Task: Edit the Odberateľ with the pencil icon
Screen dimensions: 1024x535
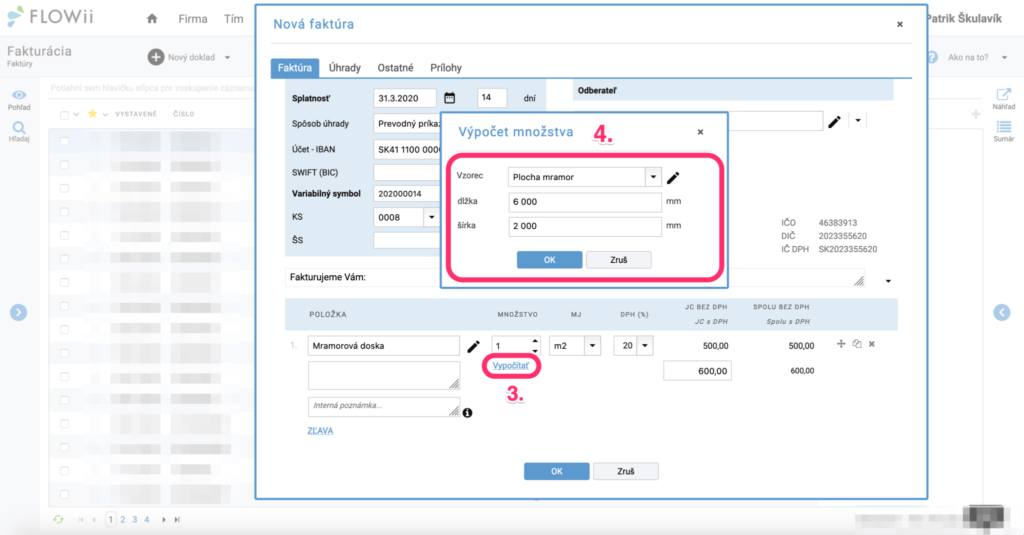Action: (834, 122)
